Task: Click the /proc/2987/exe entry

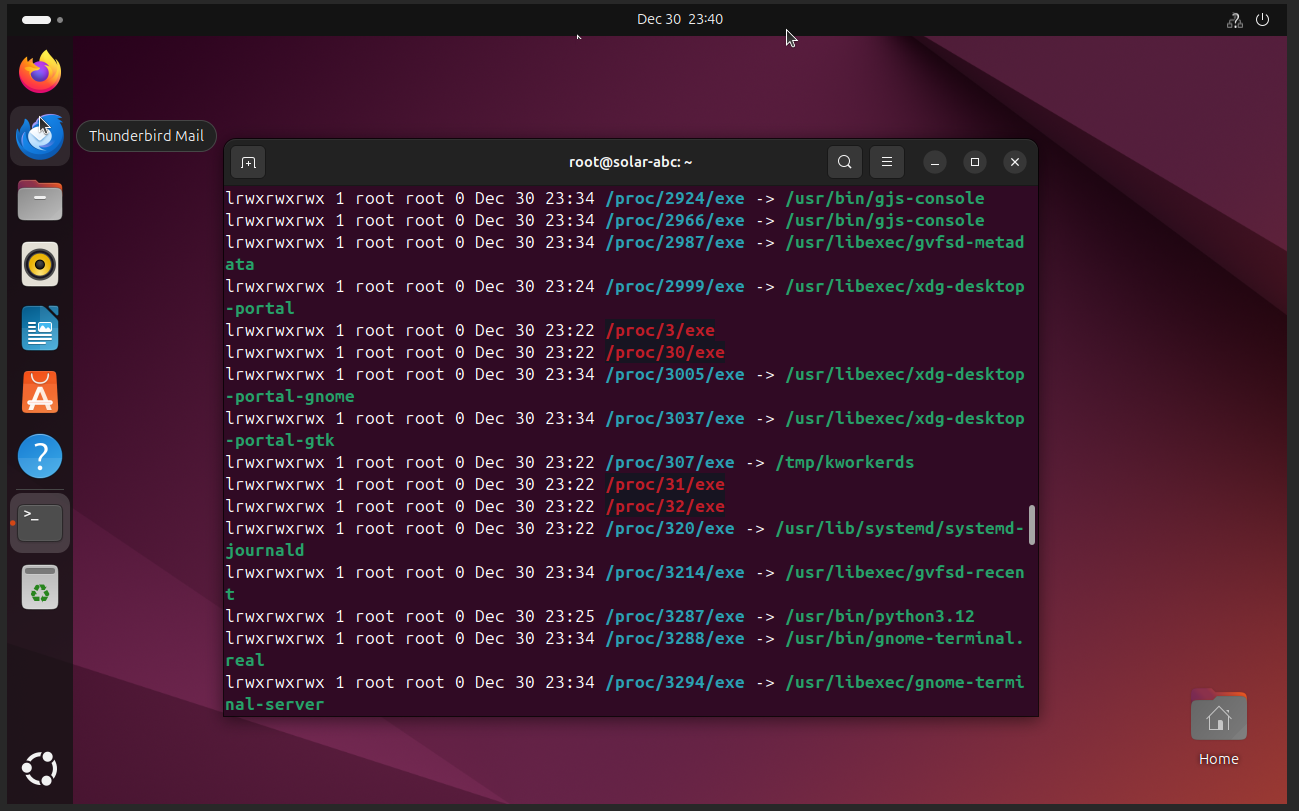Action: pos(675,242)
